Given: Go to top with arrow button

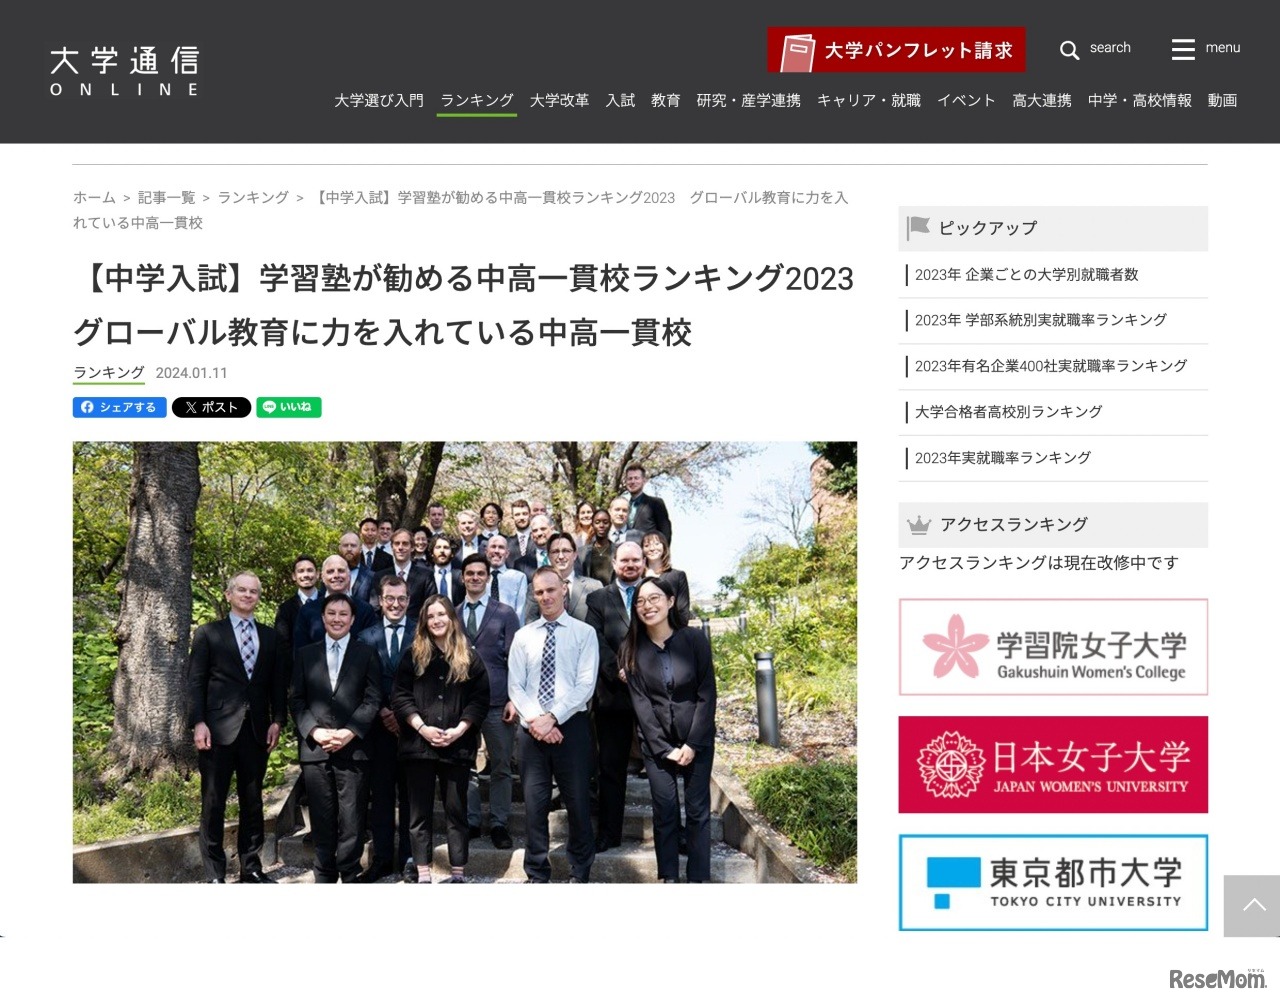Looking at the screenshot, I should 1253,906.
